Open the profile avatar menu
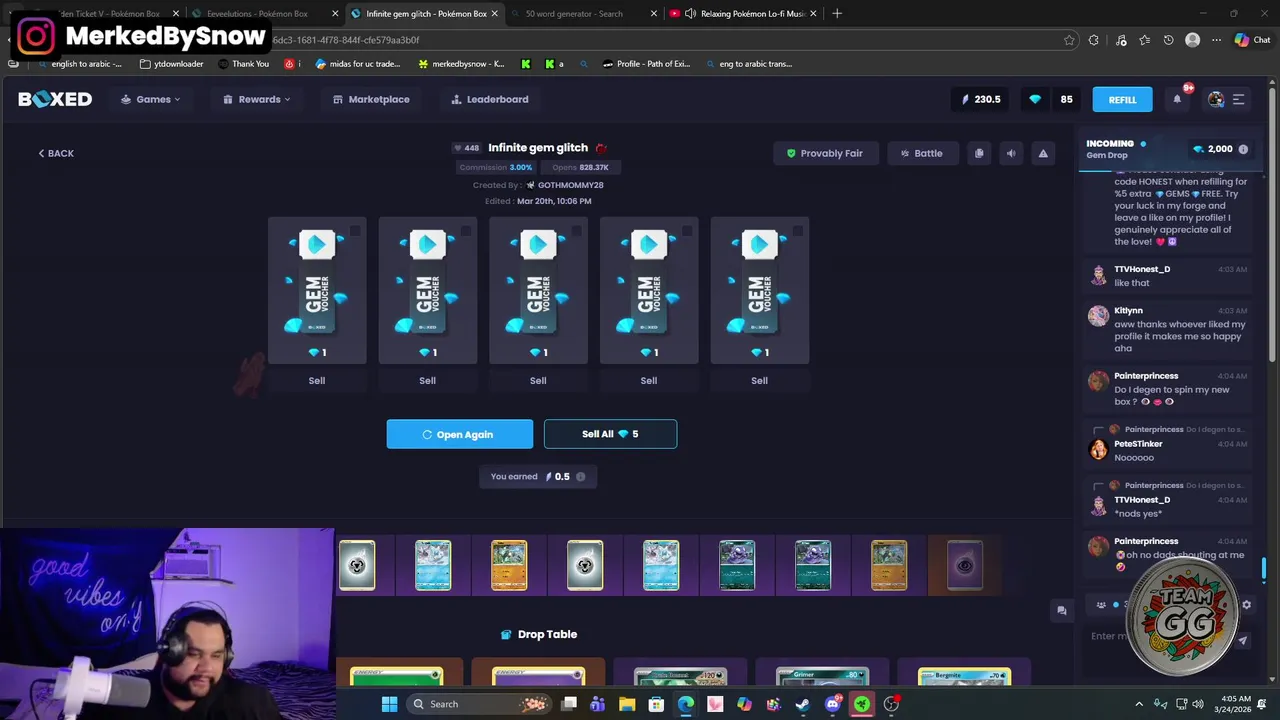Screen dimensions: 1280x720 [x=1216, y=99]
